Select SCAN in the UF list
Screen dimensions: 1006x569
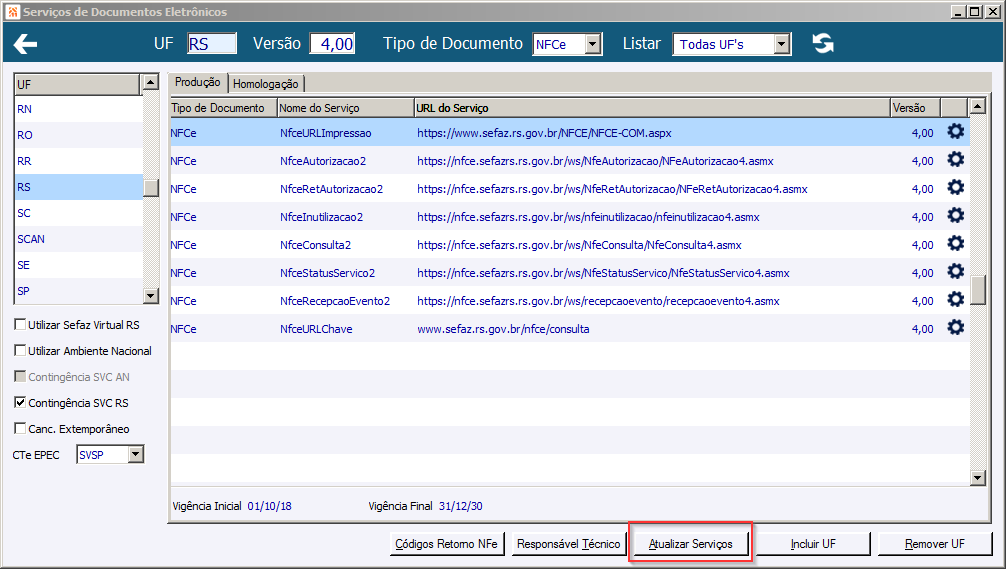(x=78, y=239)
